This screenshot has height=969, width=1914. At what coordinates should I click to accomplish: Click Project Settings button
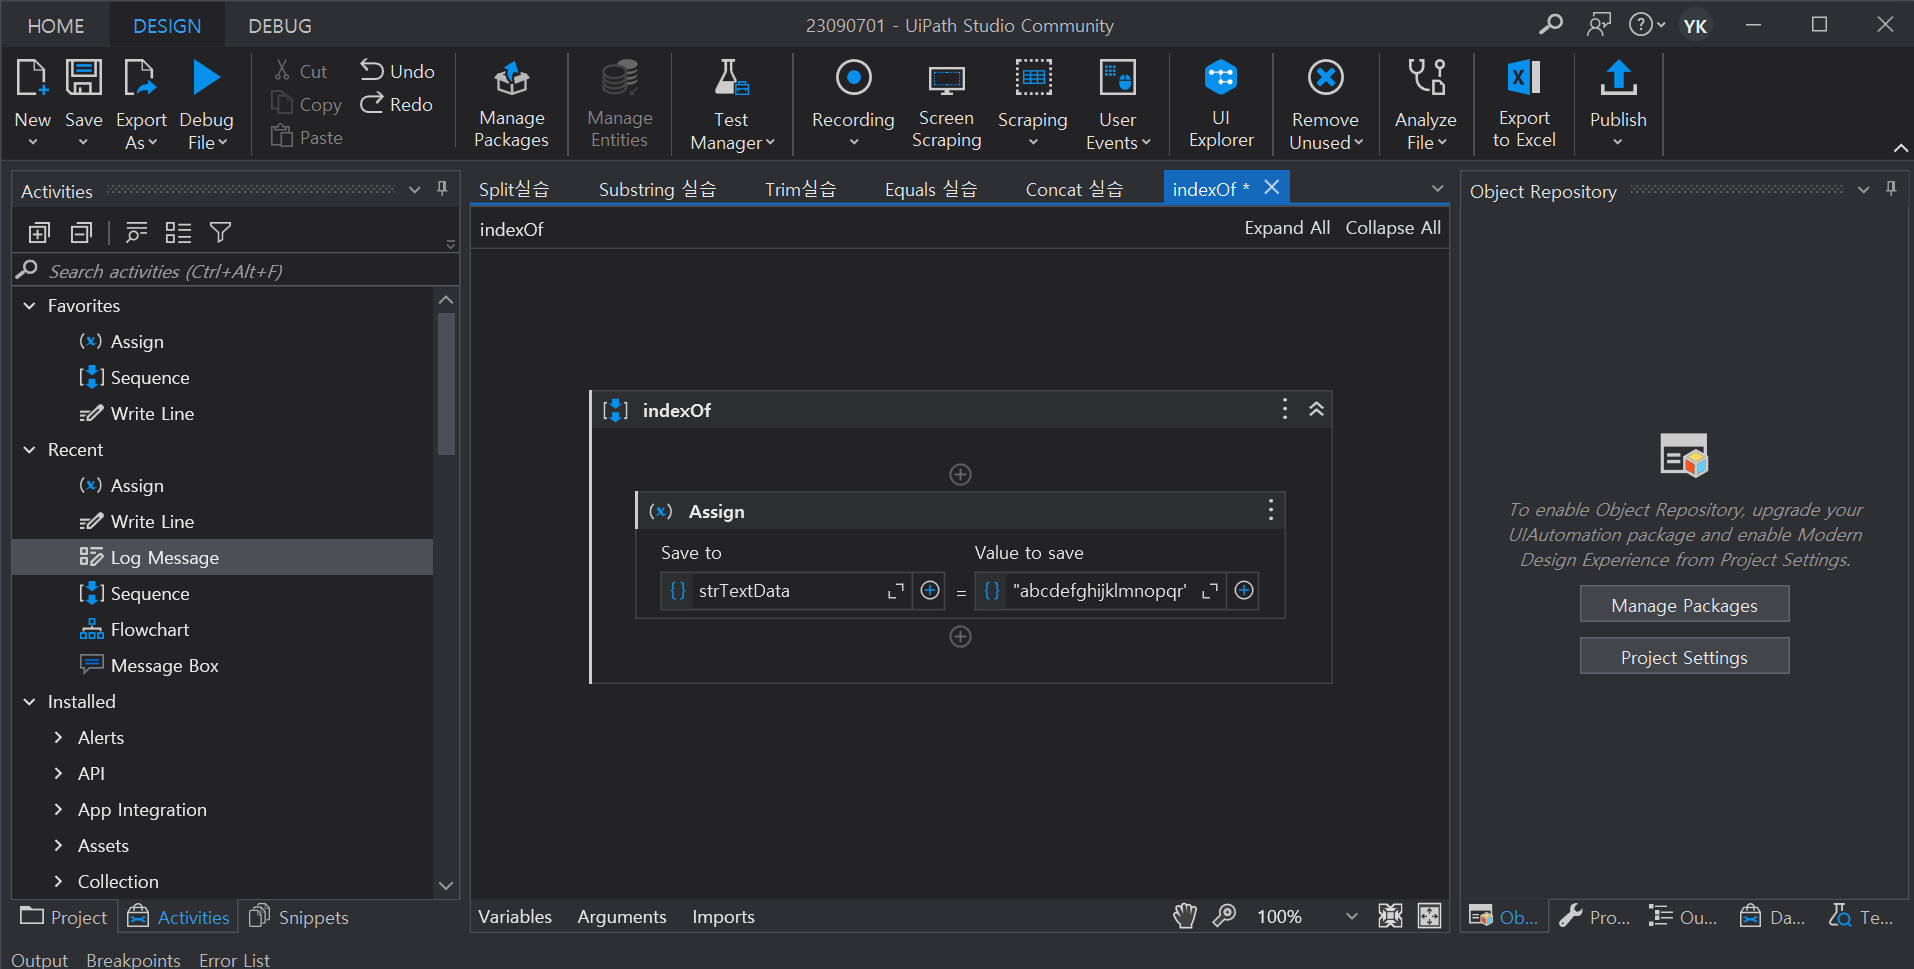coord(1684,657)
